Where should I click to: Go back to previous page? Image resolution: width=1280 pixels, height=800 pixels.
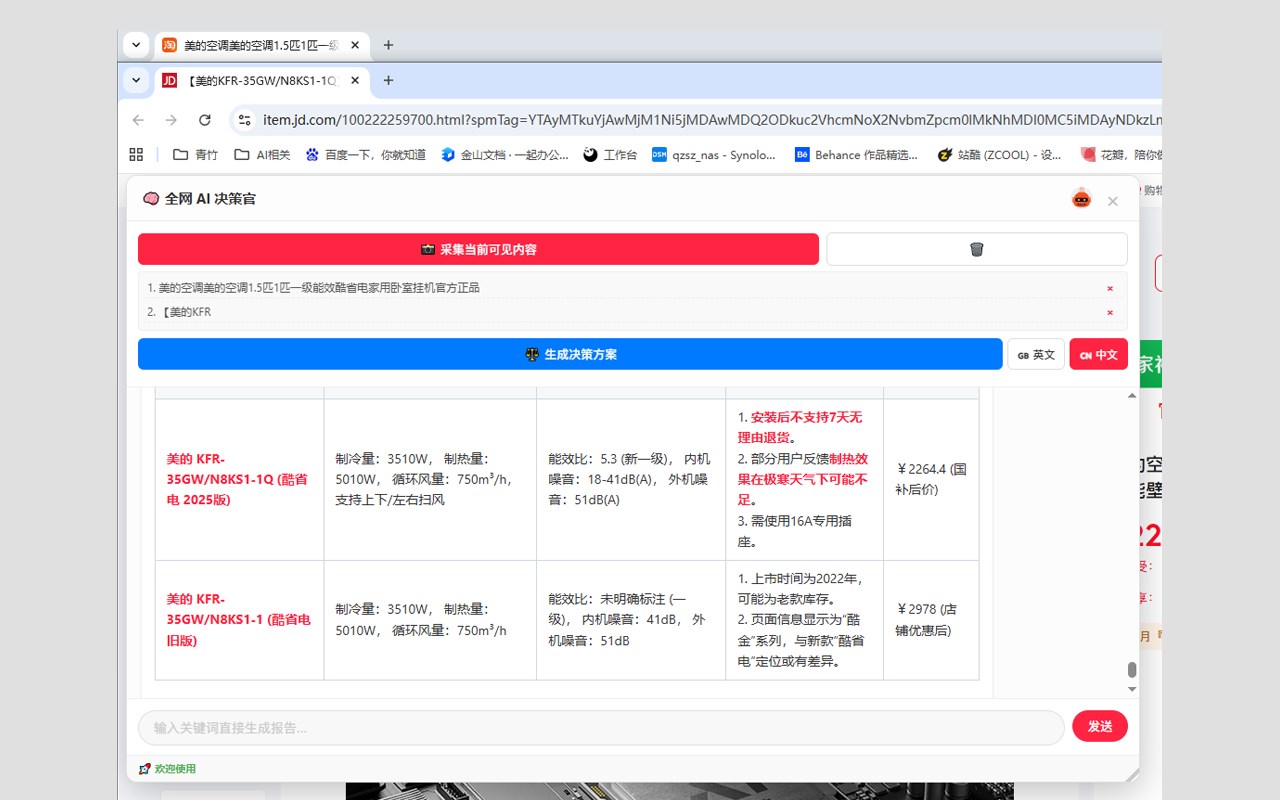click(x=138, y=120)
